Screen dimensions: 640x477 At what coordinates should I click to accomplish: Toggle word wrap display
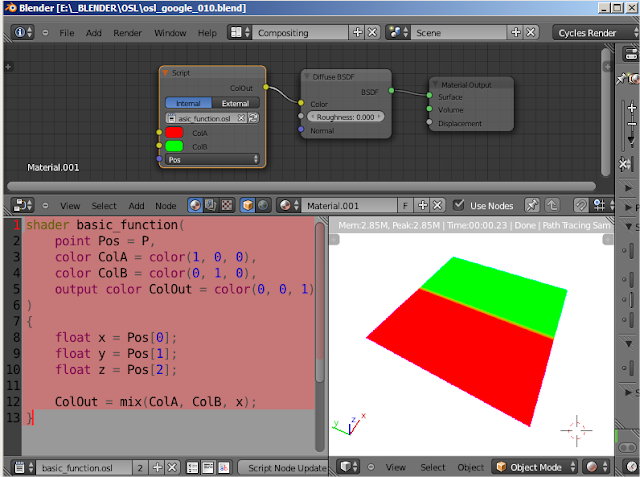[x=208, y=468]
